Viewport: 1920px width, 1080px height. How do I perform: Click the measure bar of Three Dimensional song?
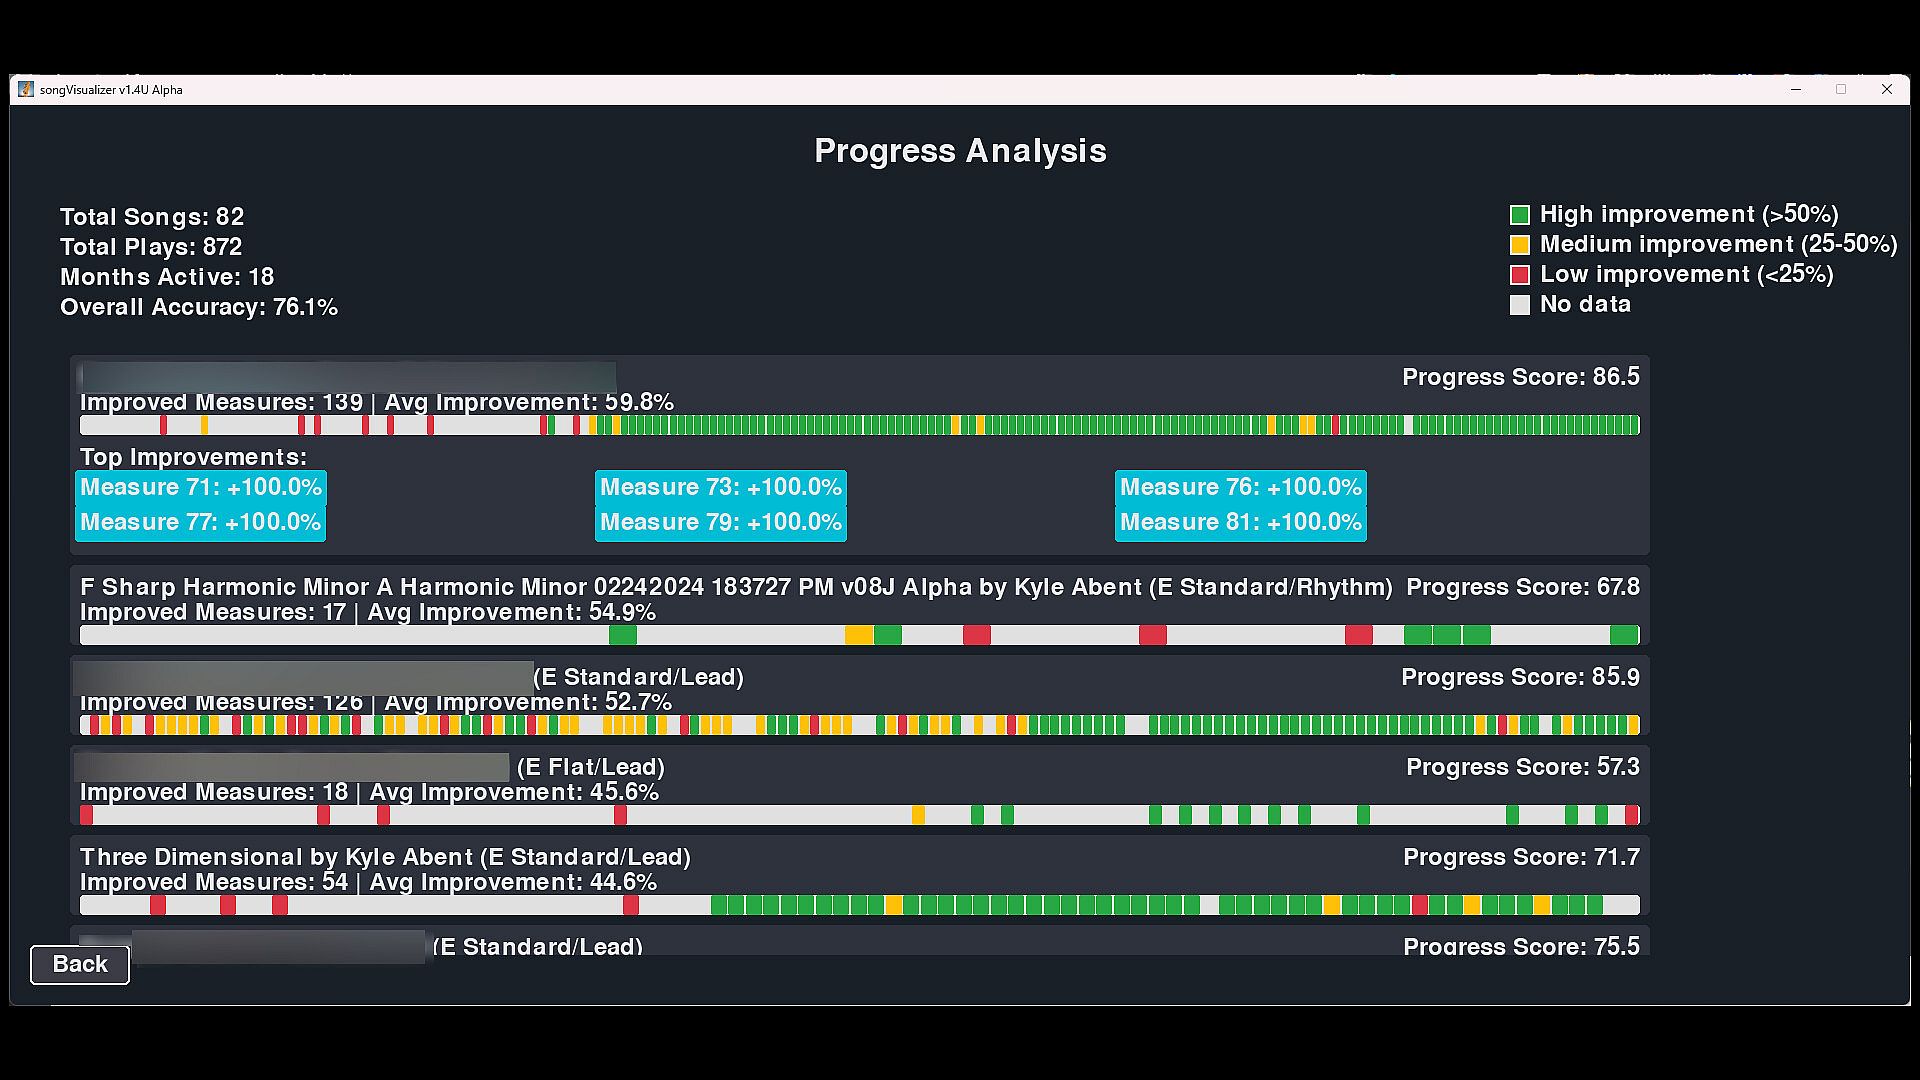(x=860, y=906)
